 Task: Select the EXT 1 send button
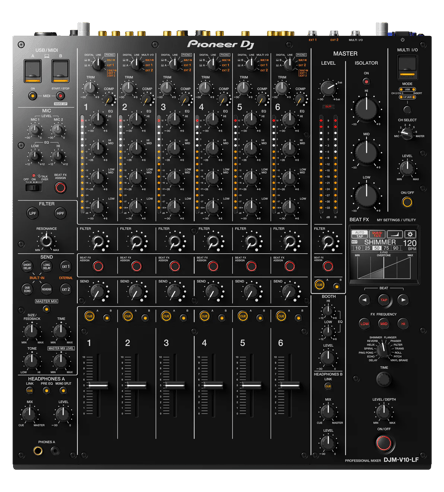point(66,266)
